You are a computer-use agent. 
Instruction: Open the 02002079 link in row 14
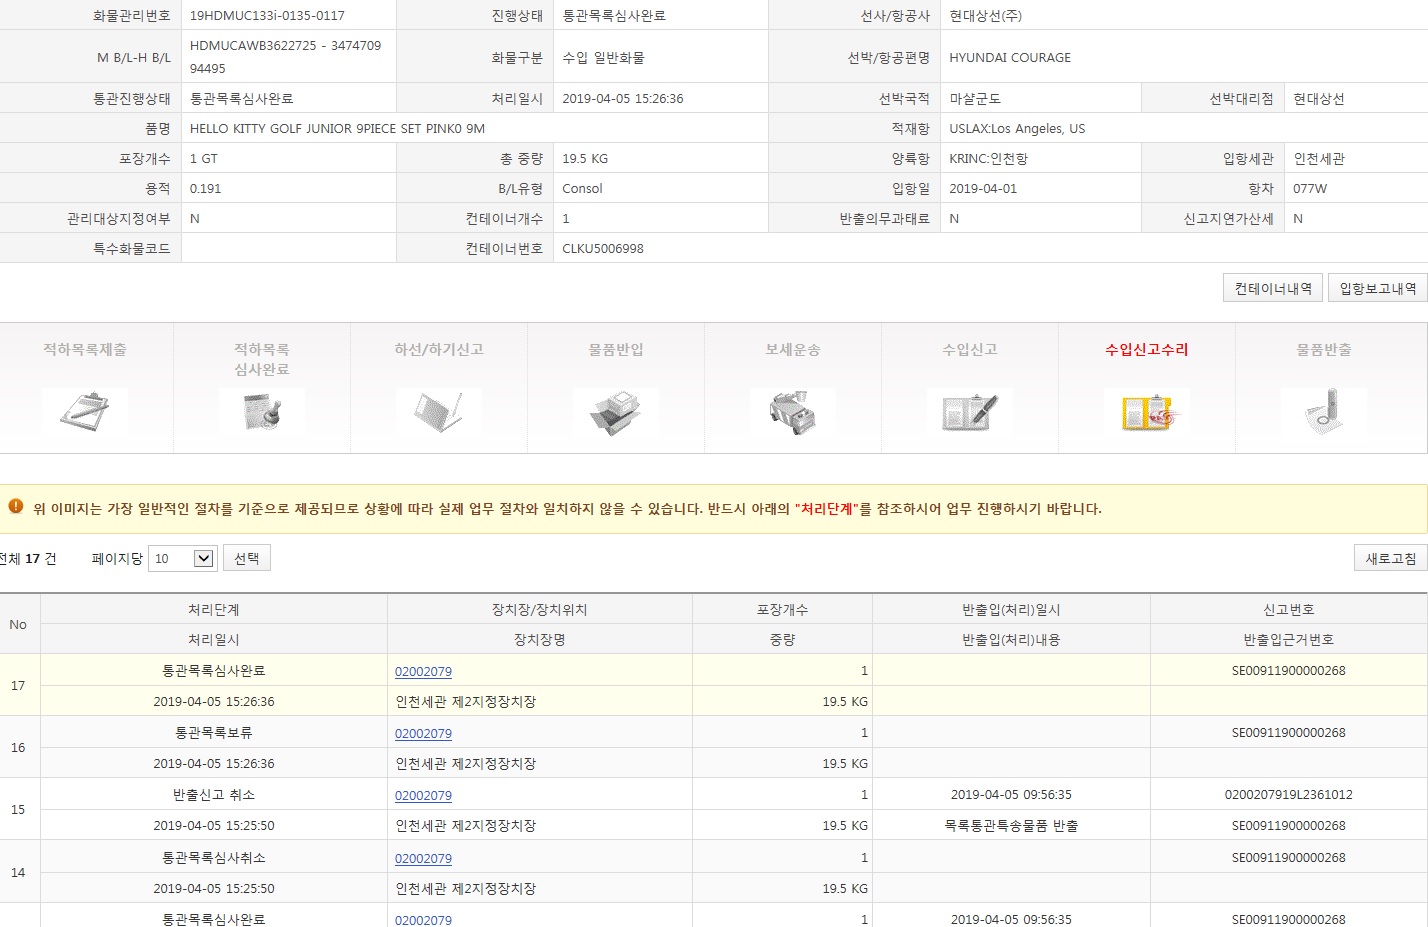pos(423,859)
